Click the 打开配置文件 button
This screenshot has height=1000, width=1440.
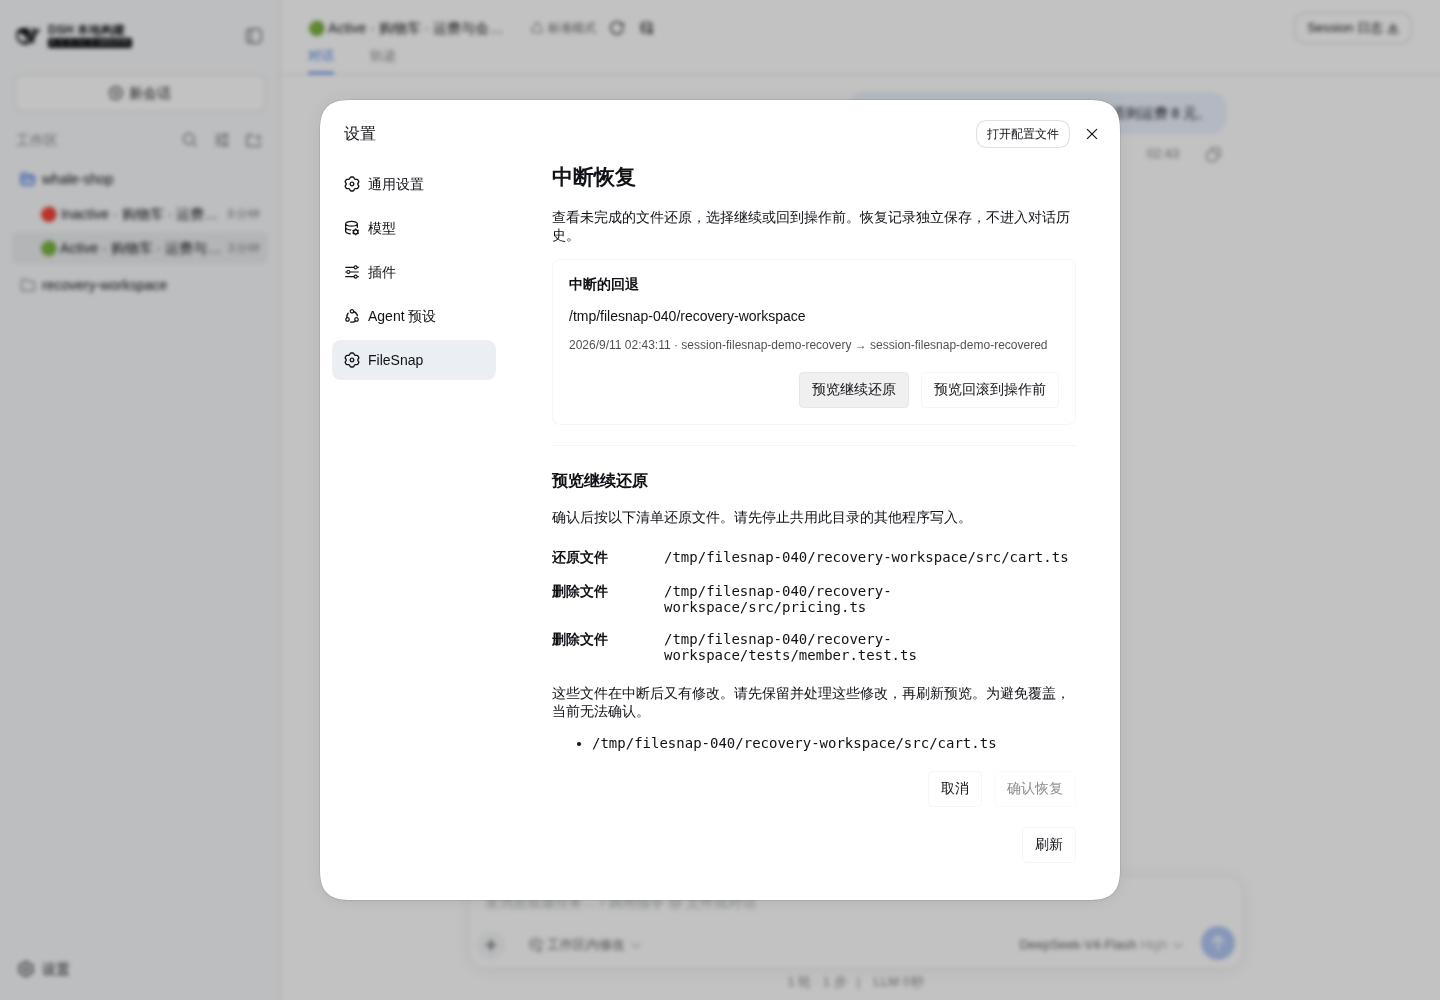tap(1023, 134)
